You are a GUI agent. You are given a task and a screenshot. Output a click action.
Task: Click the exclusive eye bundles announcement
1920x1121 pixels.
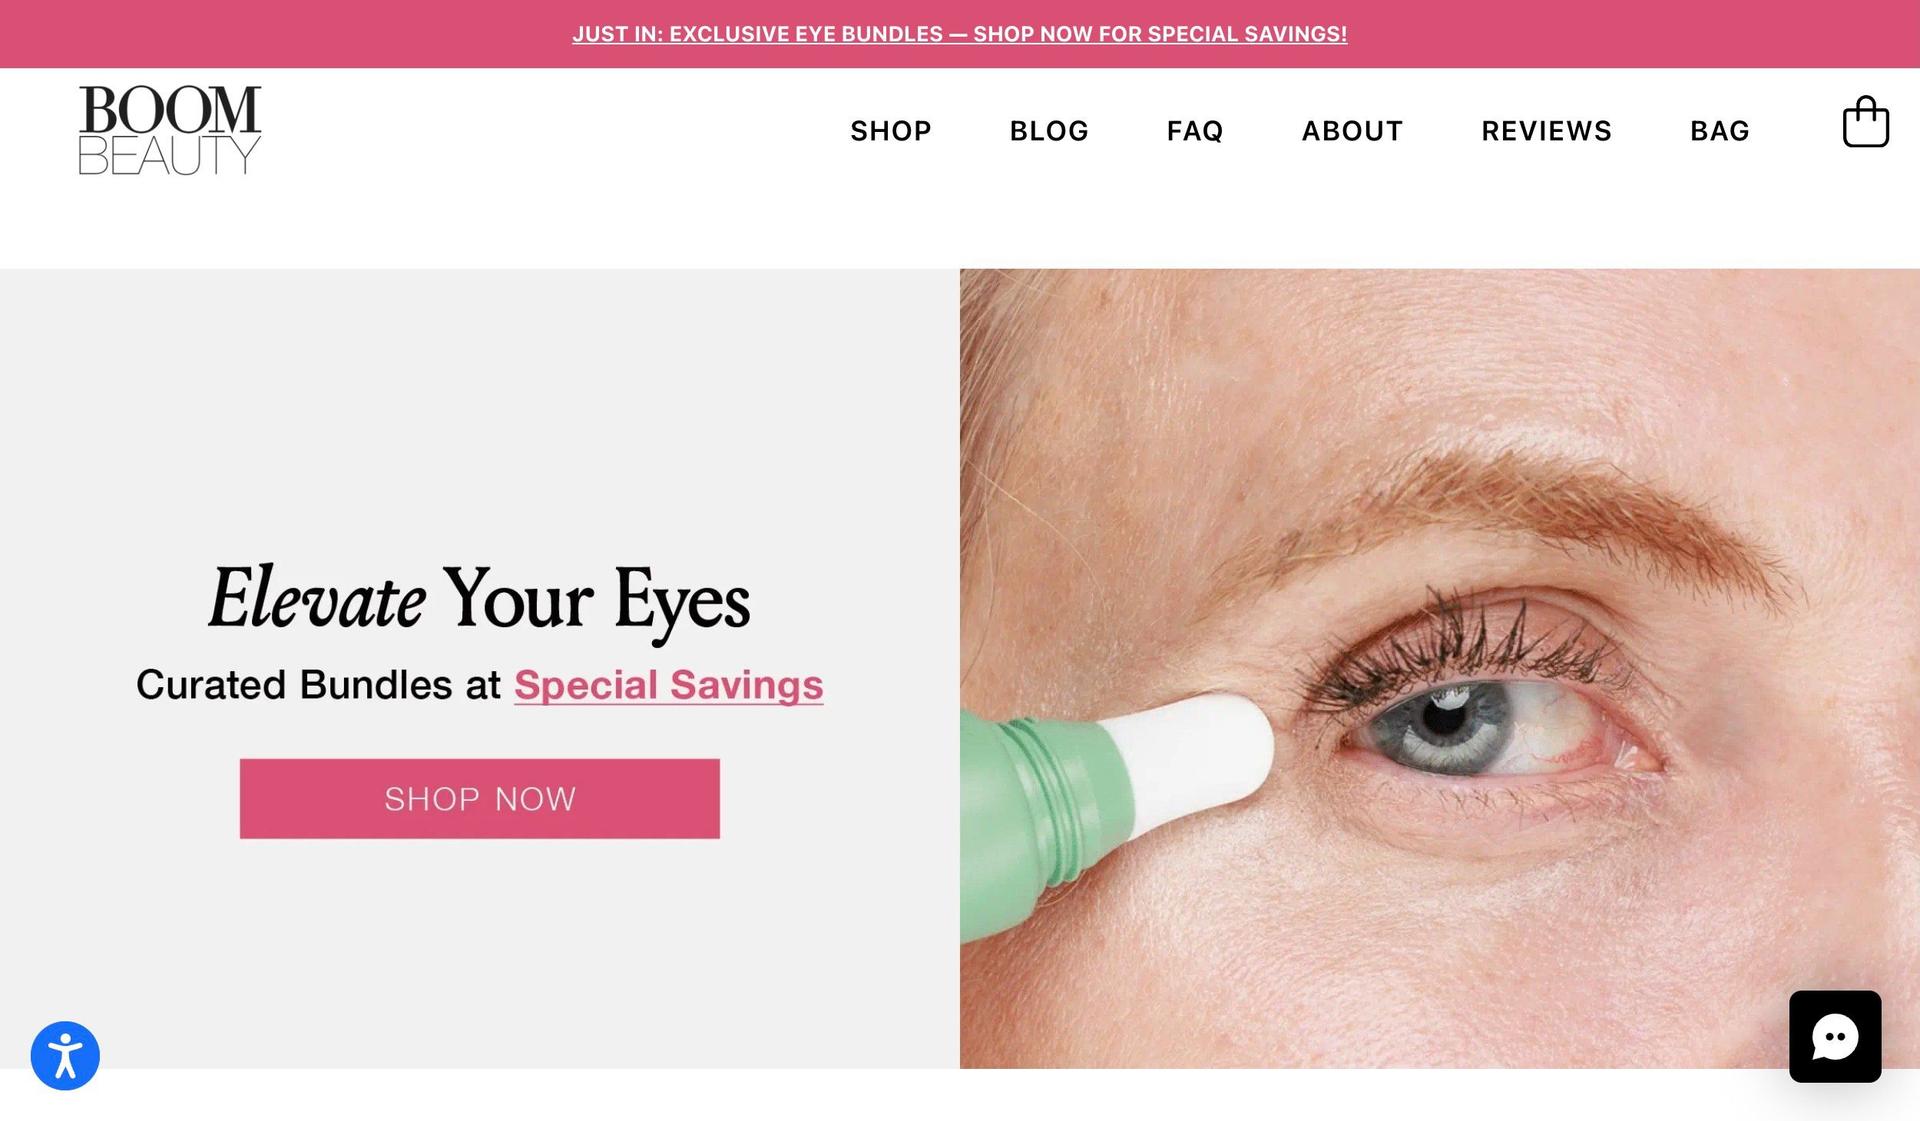pos(960,34)
